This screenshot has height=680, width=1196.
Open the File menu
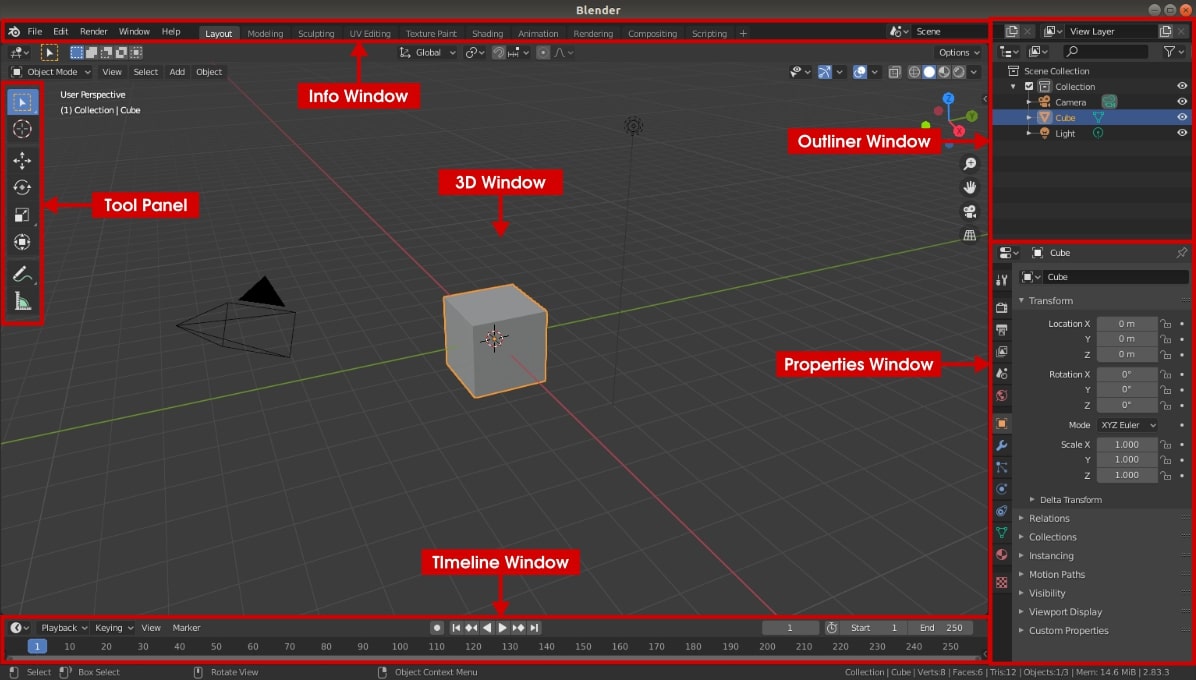click(35, 32)
